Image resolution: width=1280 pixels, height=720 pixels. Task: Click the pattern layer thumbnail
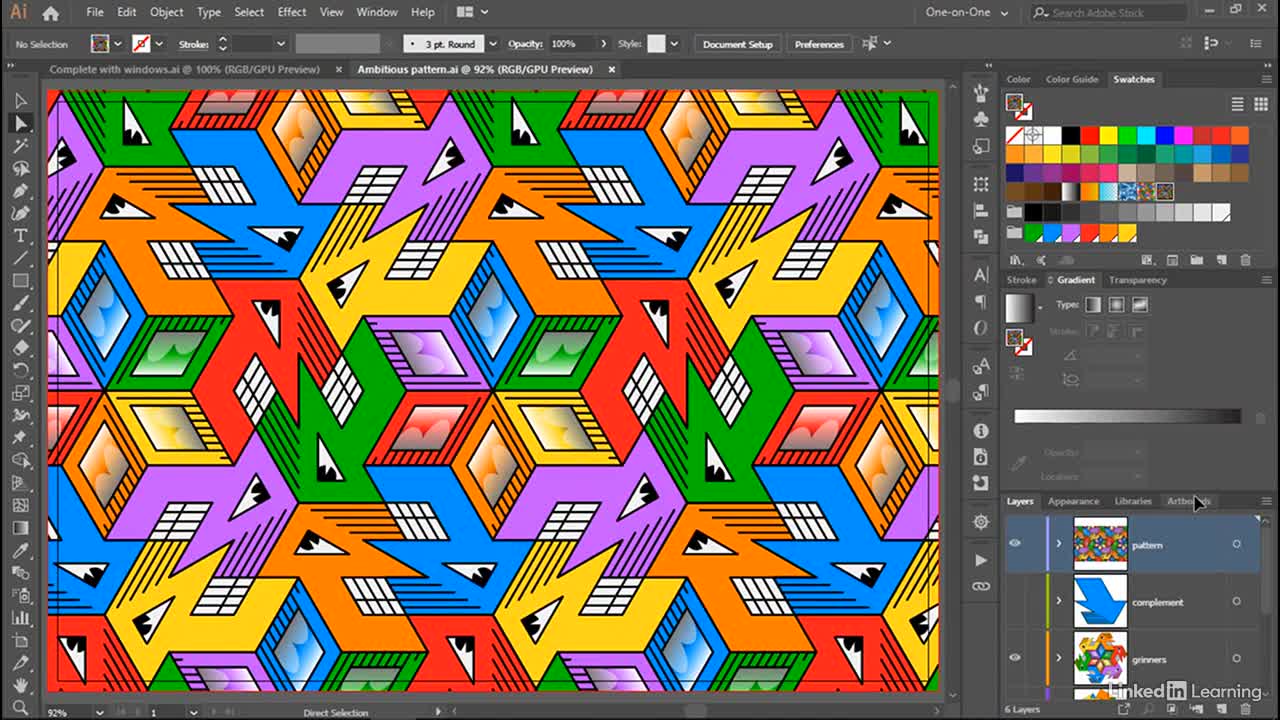tap(1100, 544)
